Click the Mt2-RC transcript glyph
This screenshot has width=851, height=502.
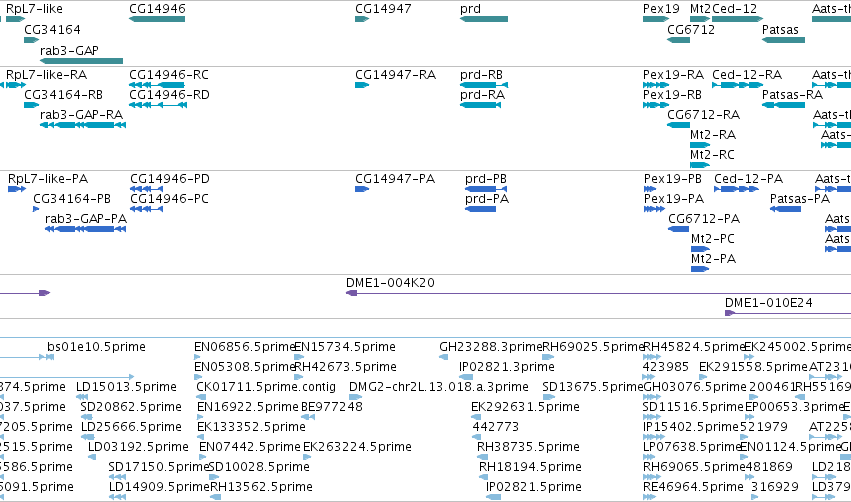pos(700,165)
